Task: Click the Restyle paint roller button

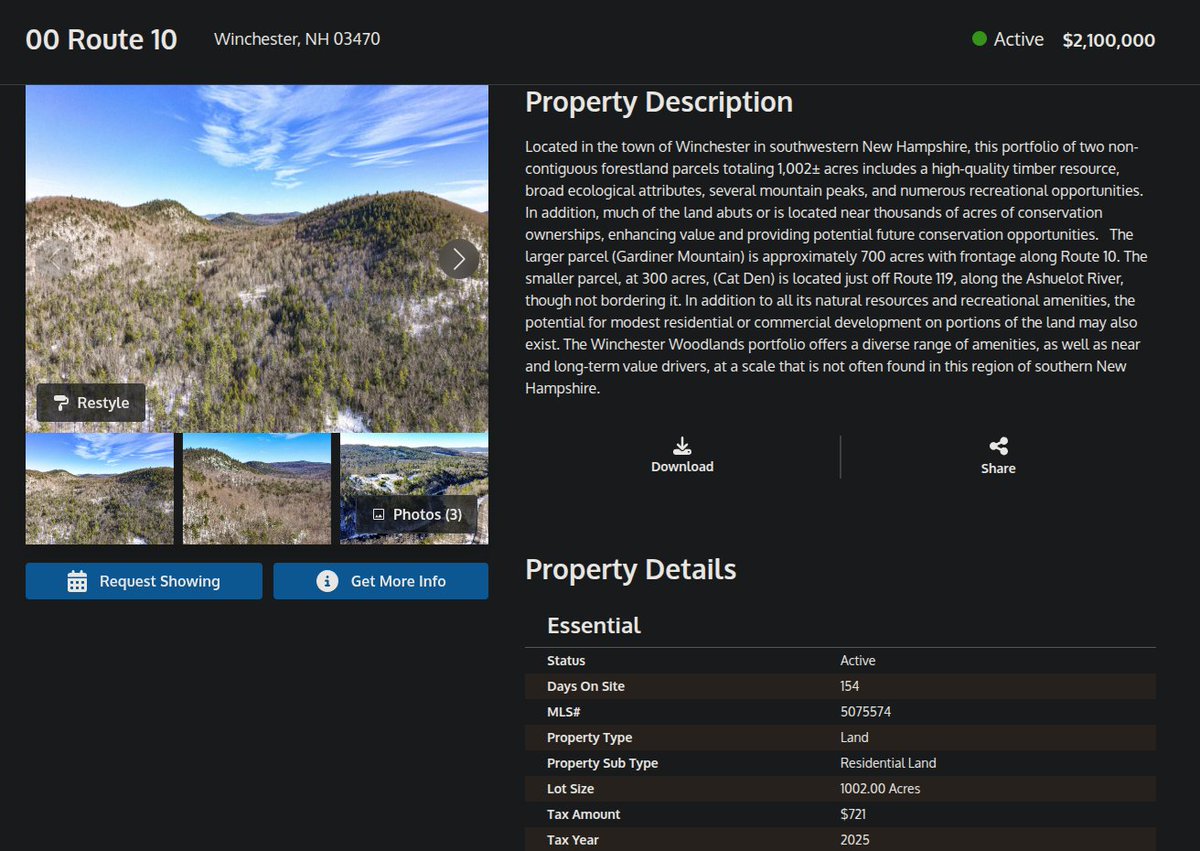Action: click(x=91, y=402)
